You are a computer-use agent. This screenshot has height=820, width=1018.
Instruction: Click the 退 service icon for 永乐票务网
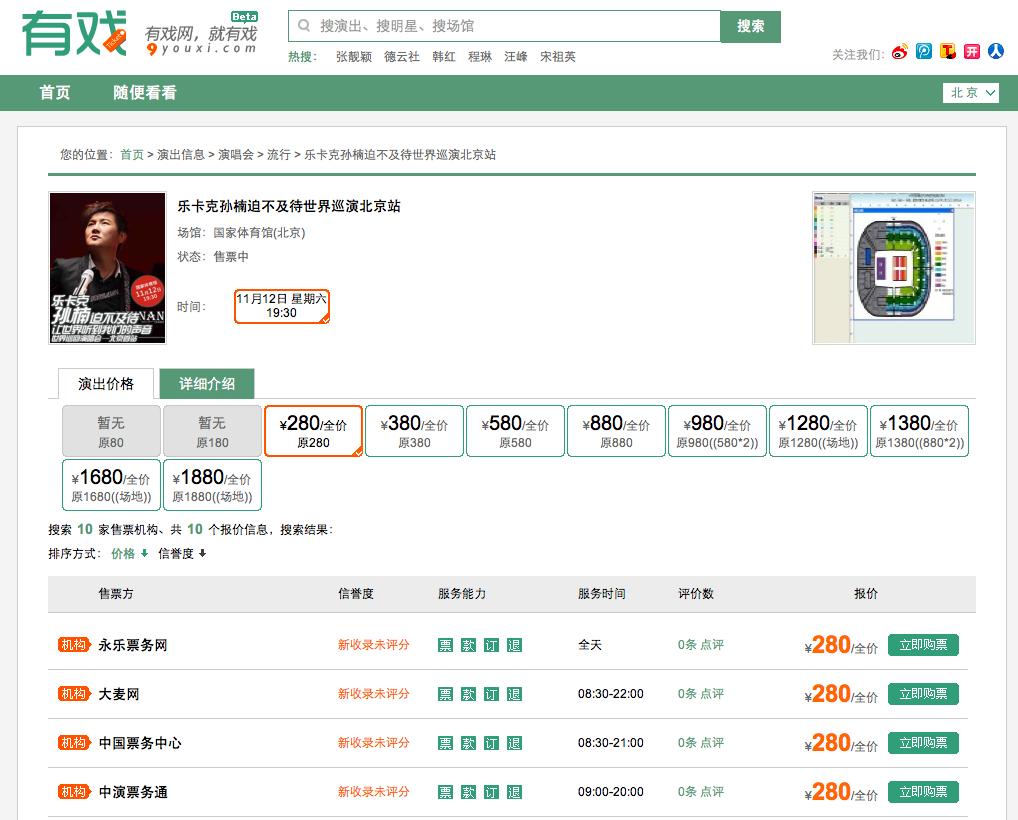pyautogui.click(x=514, y=645)
